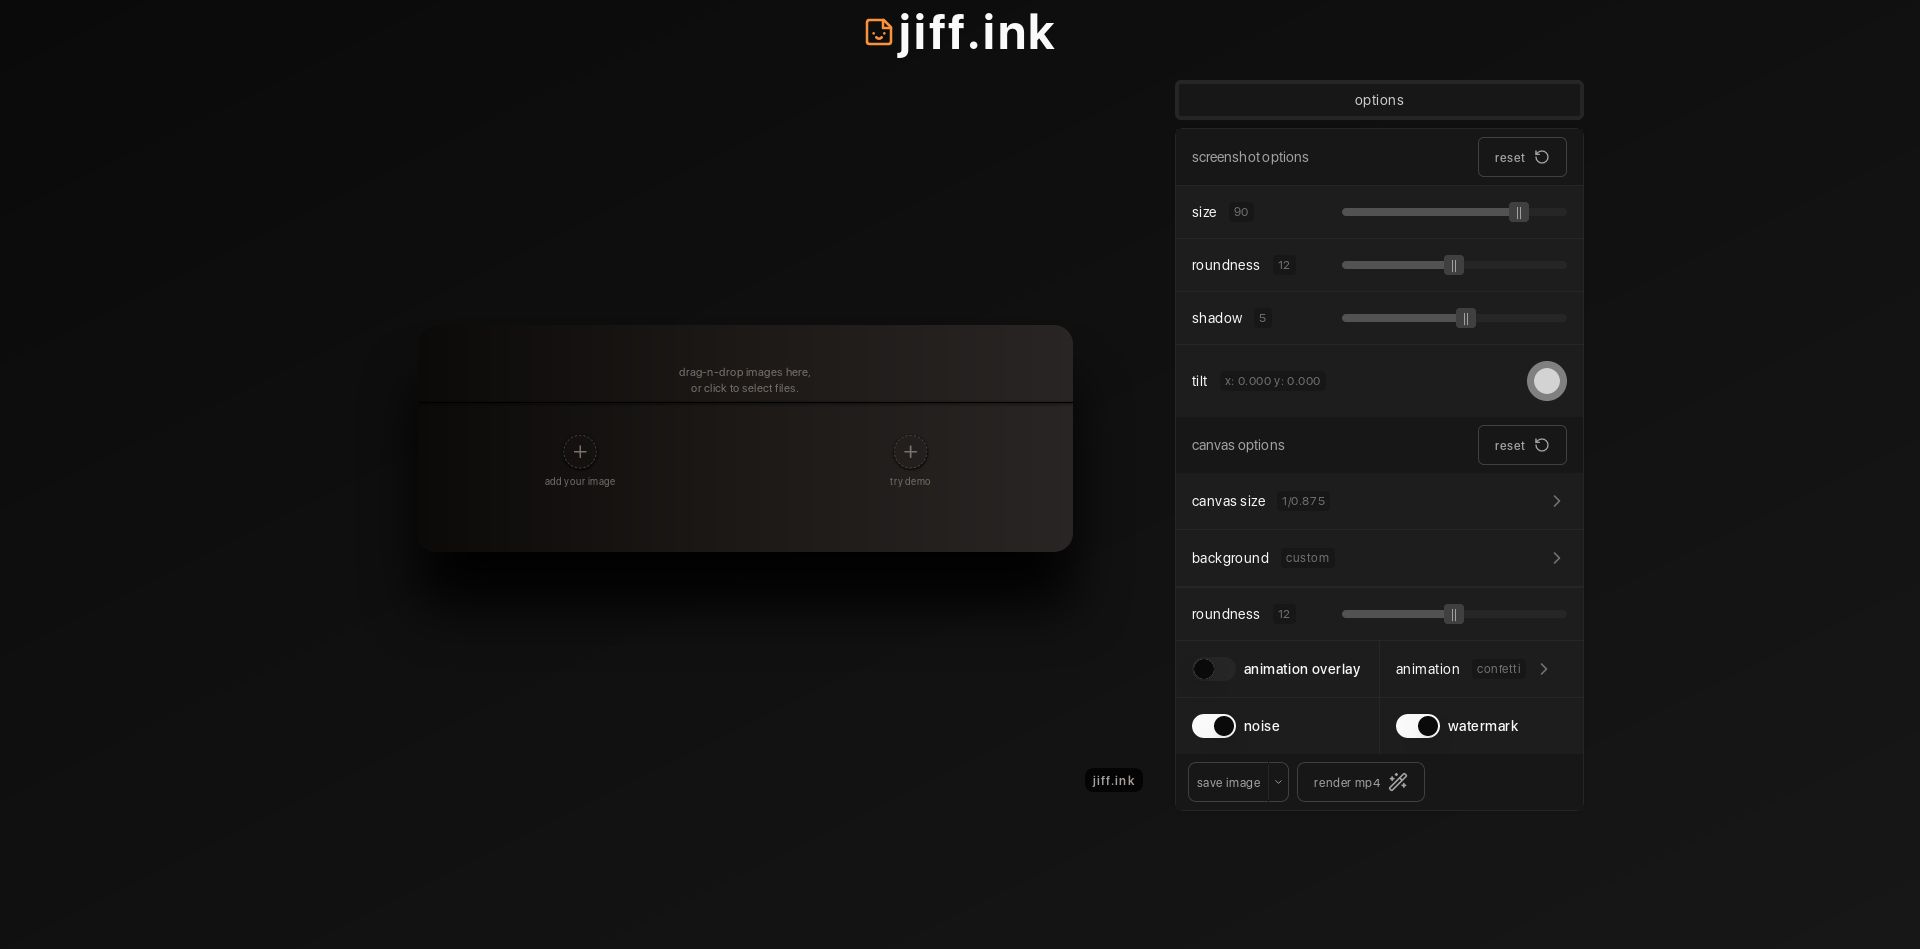Image resolution: width=1920 pixels, height=949 pixels.
Task: Turn off the watermark toggle
Action: 1417,726
